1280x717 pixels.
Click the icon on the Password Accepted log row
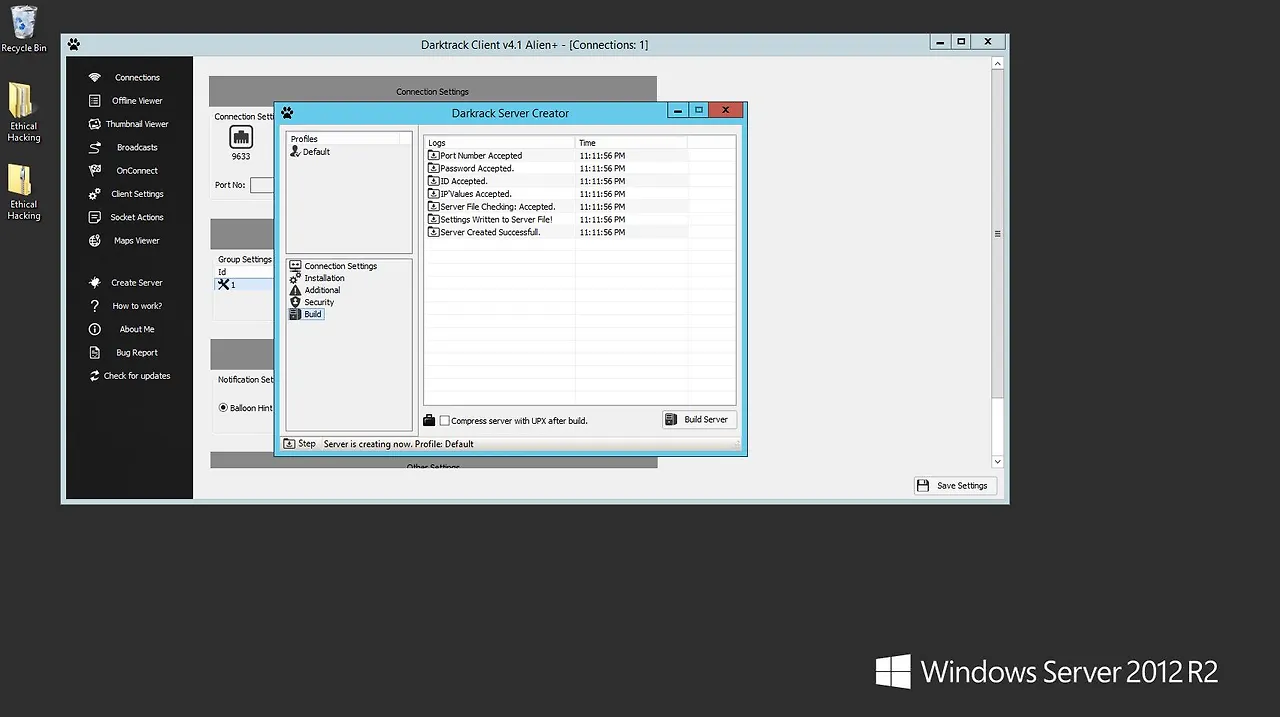[433, 168]
